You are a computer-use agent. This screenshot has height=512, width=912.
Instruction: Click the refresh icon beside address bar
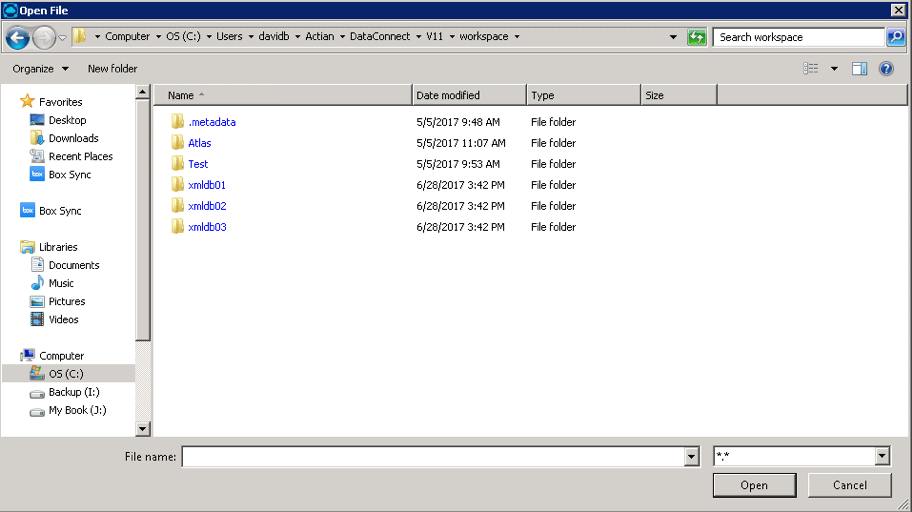click(696, 37)
